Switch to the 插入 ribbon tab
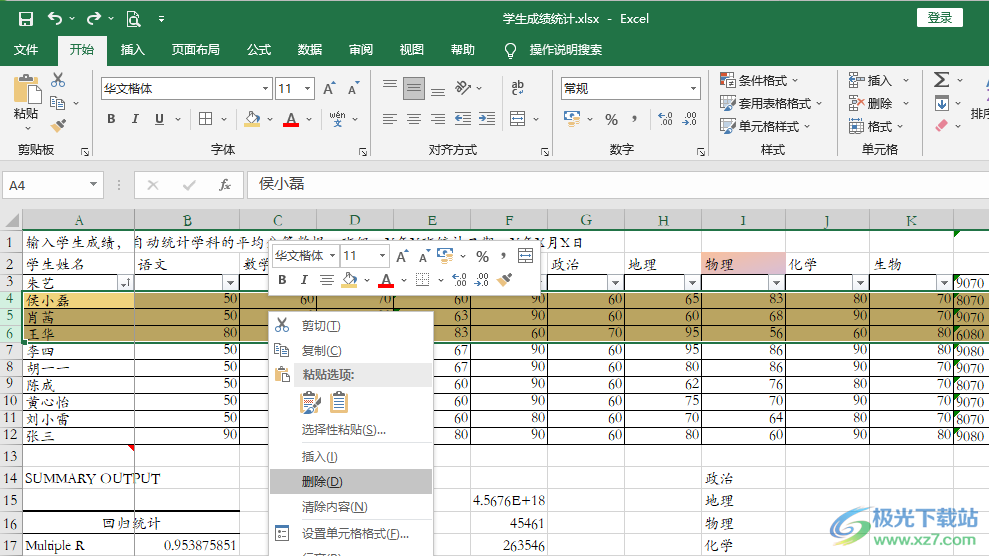Screen dimensions: 989x556 tap(132, 49)
